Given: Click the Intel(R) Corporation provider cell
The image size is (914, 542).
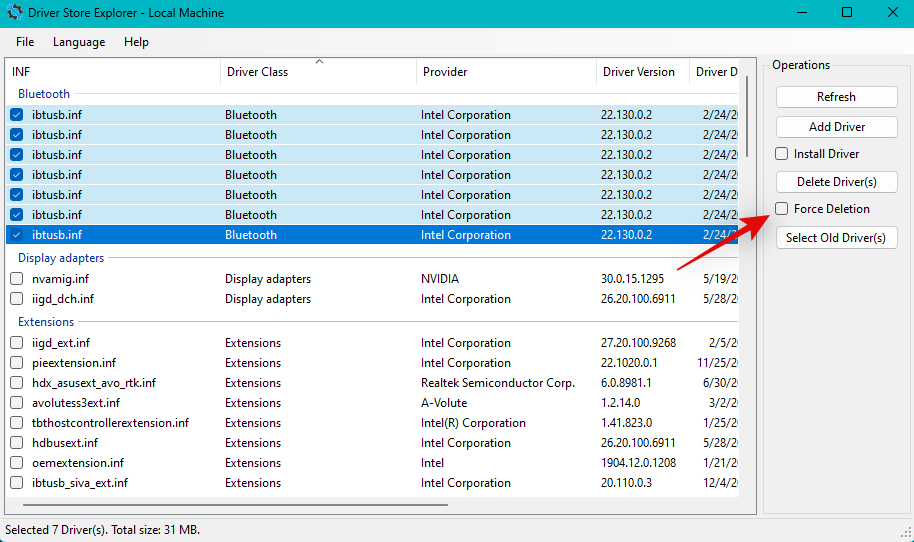Looking at the screenshot, I should 473,423.
